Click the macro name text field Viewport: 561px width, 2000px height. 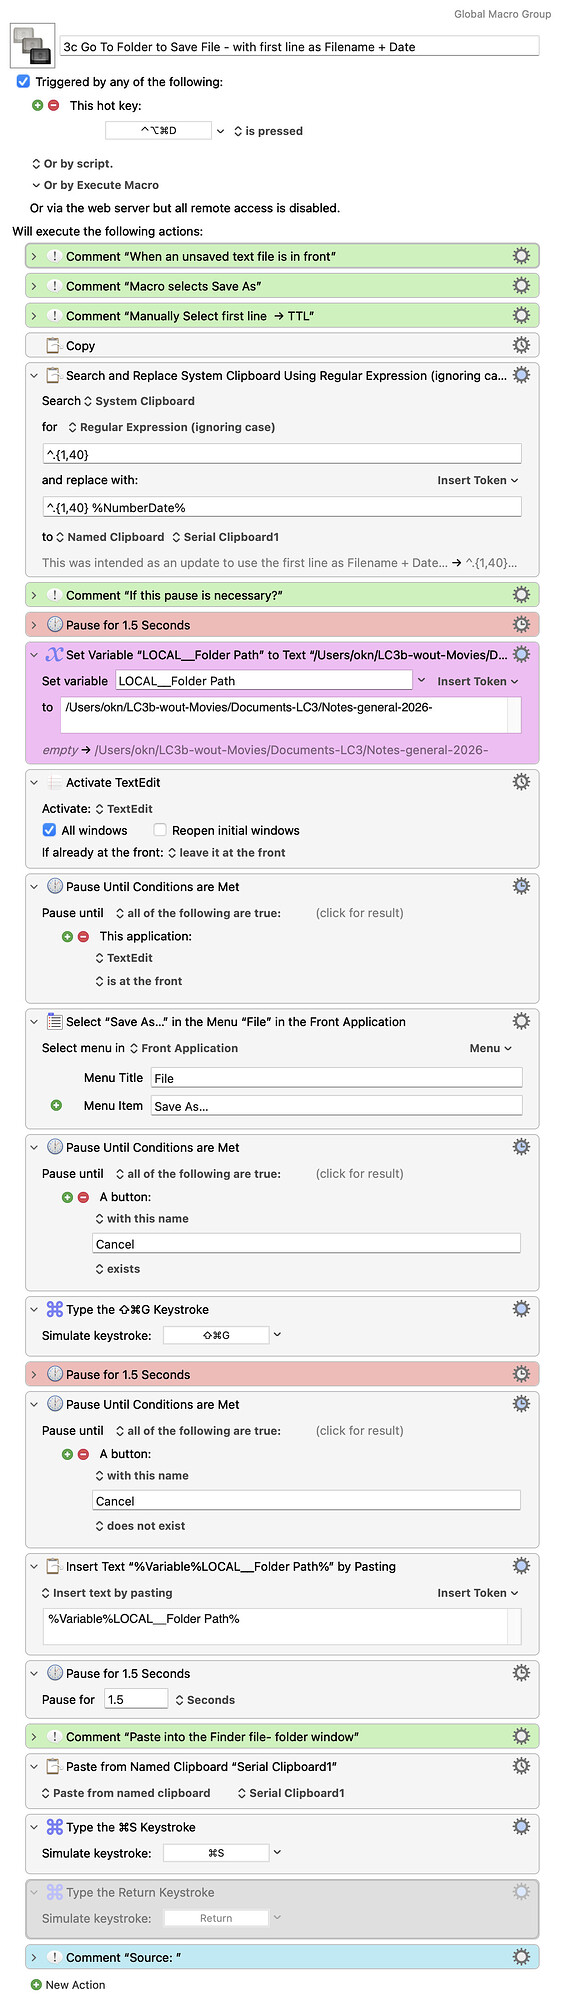[299, 46]
